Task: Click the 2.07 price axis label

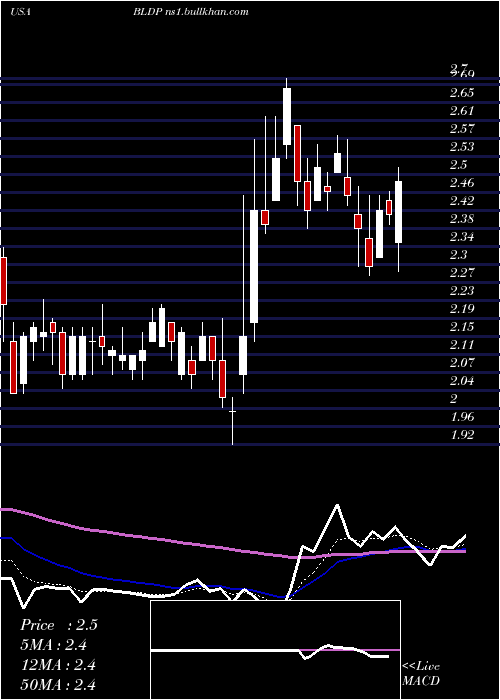Action: pos(462,362)
